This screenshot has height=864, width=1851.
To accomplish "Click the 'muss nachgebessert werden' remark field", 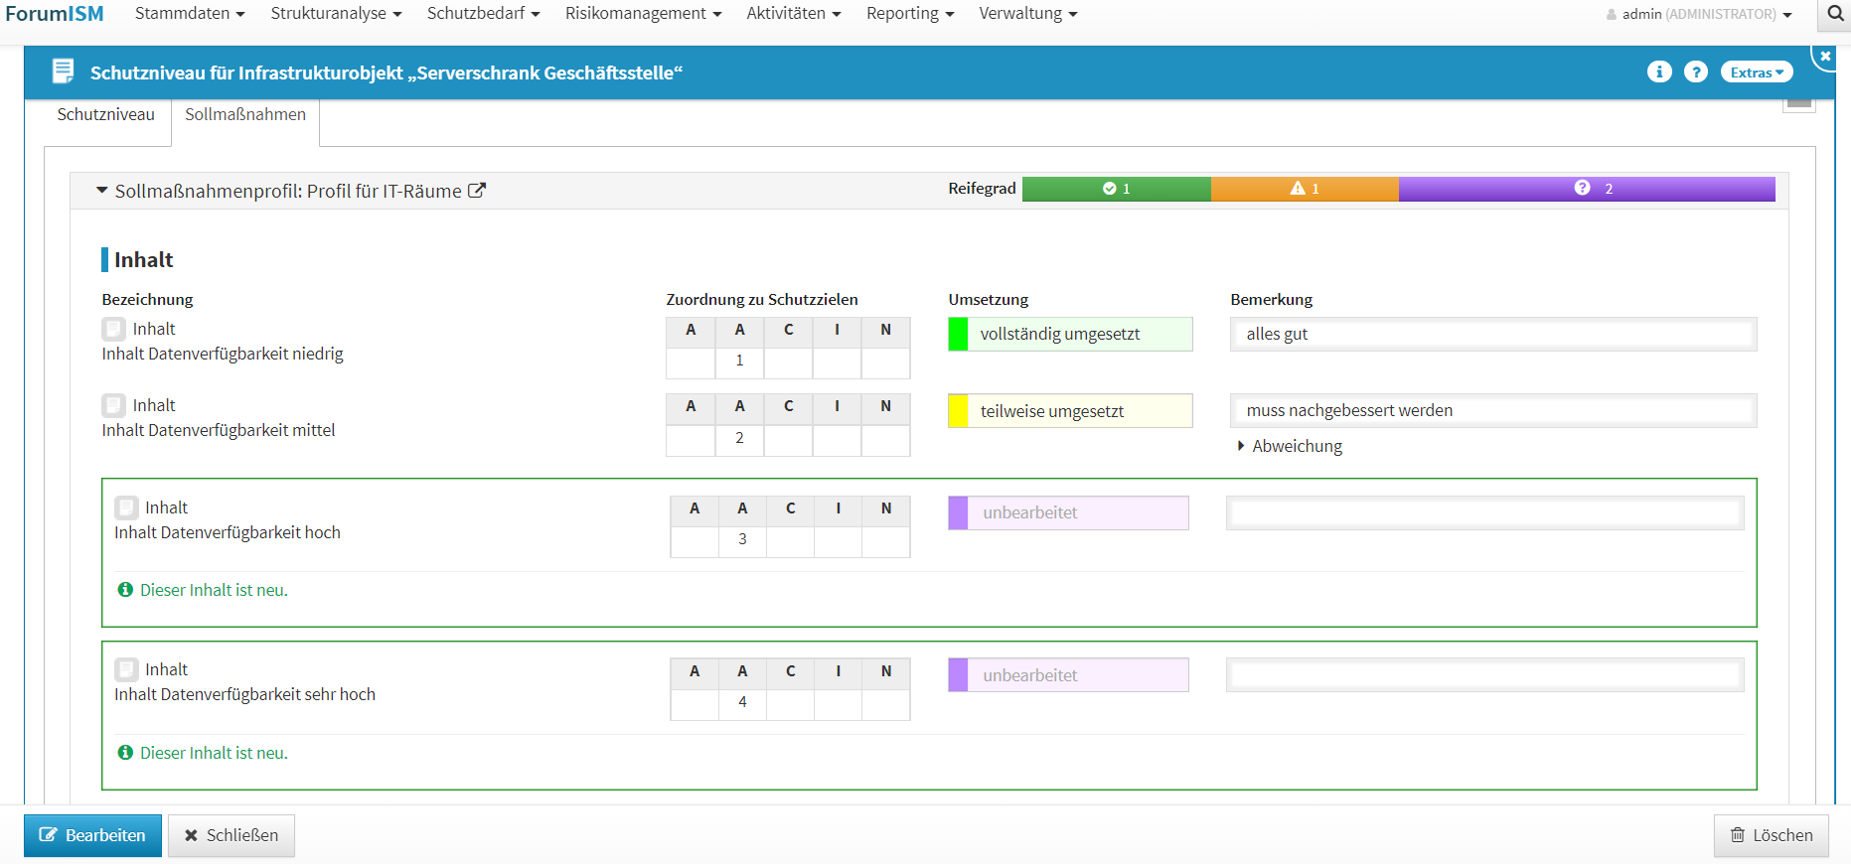I will pos(1492,410).
